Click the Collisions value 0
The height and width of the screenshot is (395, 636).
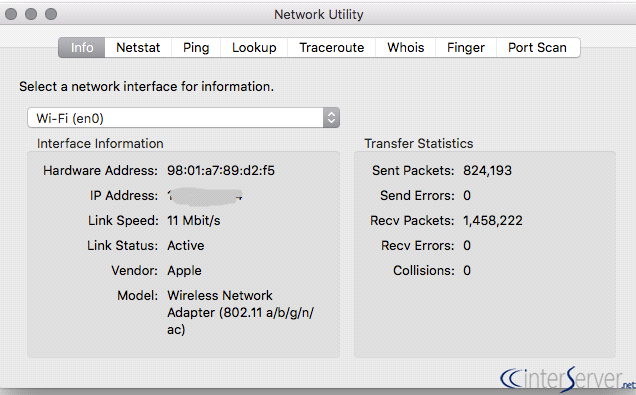pyautogui.click(x=467, y=270)
